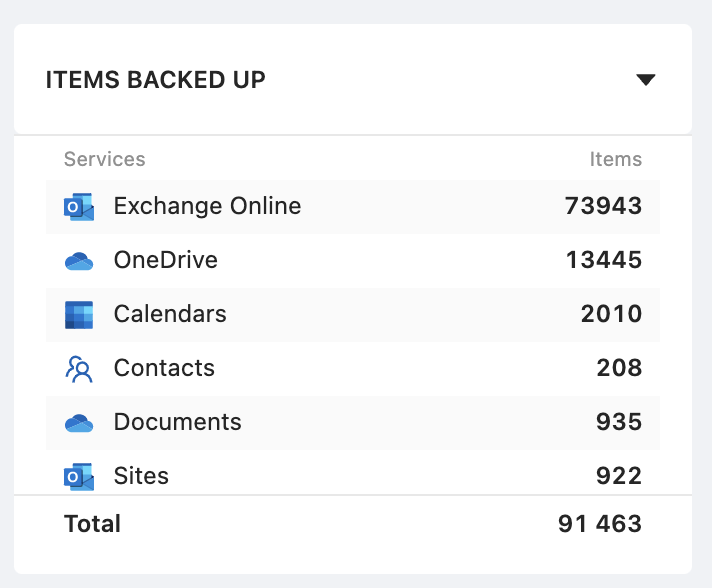
Task: Click the Exchange Online Outlook icon
Action: click(x=79, y=207)
